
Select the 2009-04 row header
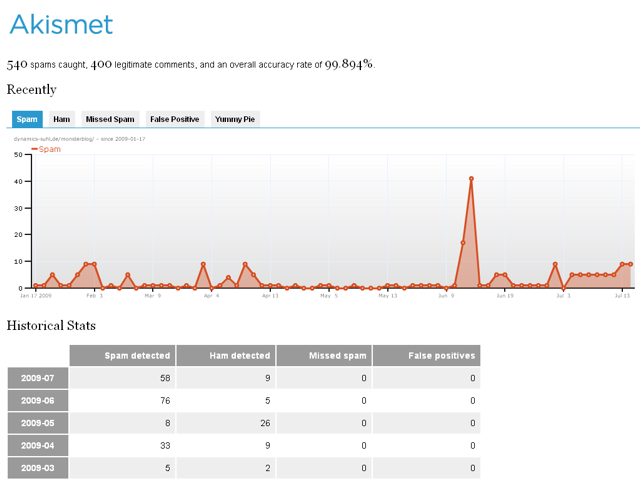pos(38,445)
